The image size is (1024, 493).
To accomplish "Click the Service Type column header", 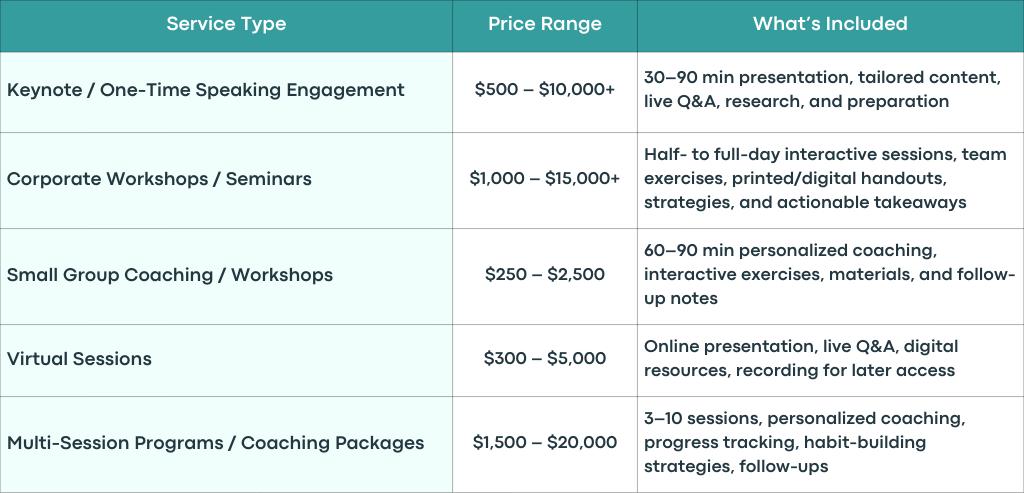I will click(x=226, y=24).
